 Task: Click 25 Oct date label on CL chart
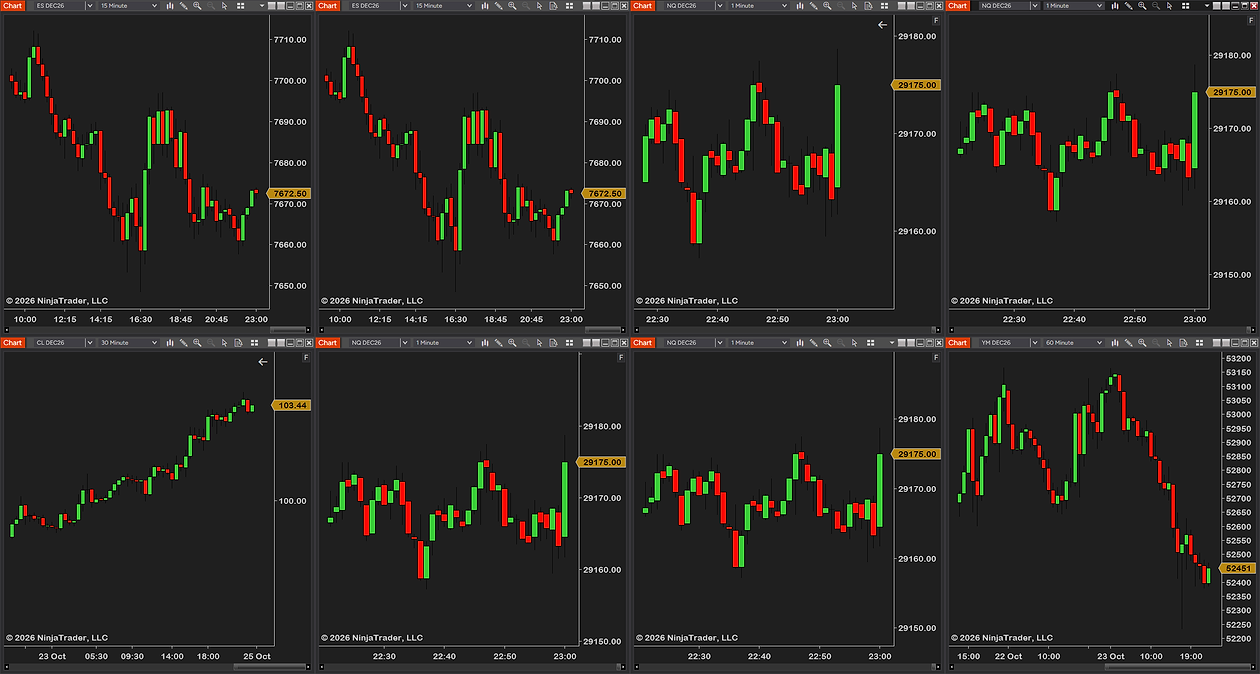[x=257, y=656]
